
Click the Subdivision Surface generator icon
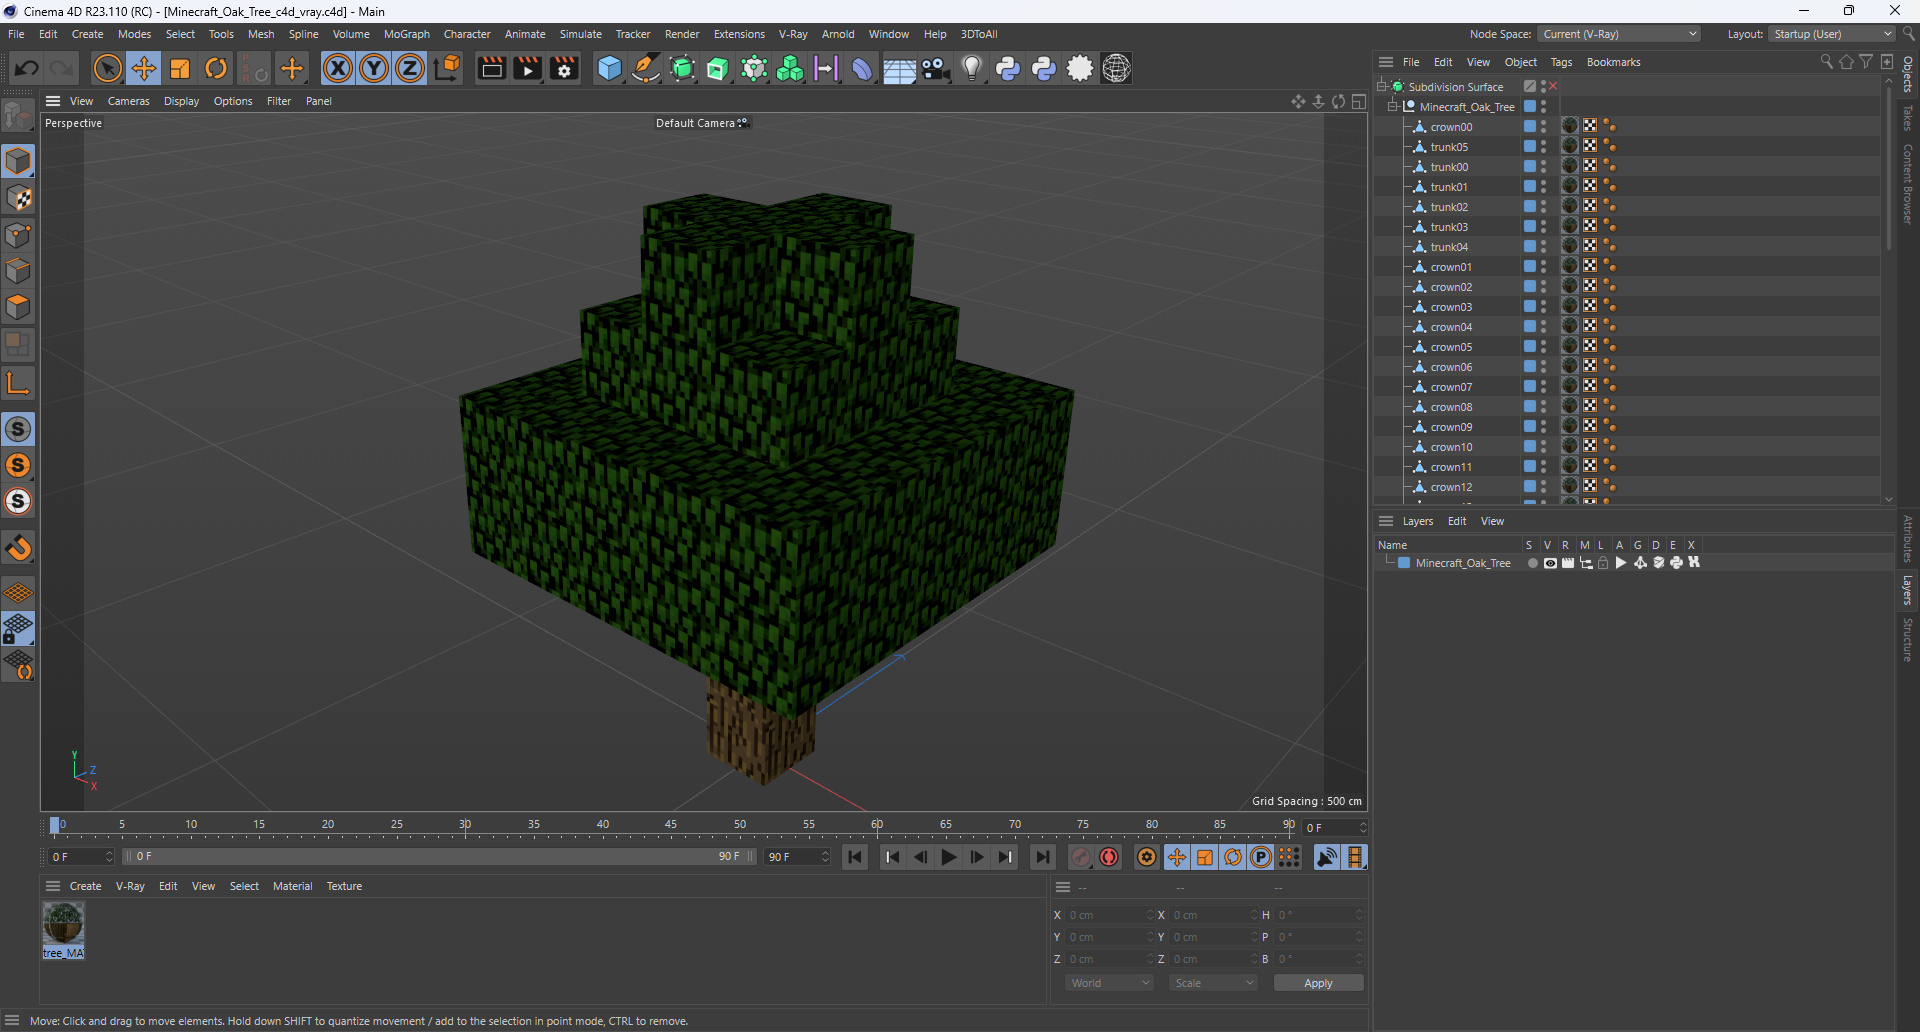tap(682, 68)
